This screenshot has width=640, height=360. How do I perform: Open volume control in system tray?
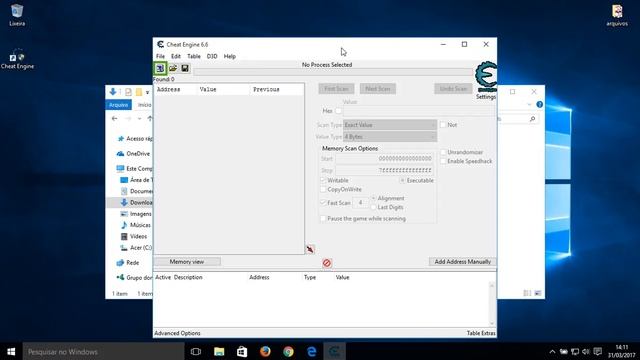coord(586,351)
